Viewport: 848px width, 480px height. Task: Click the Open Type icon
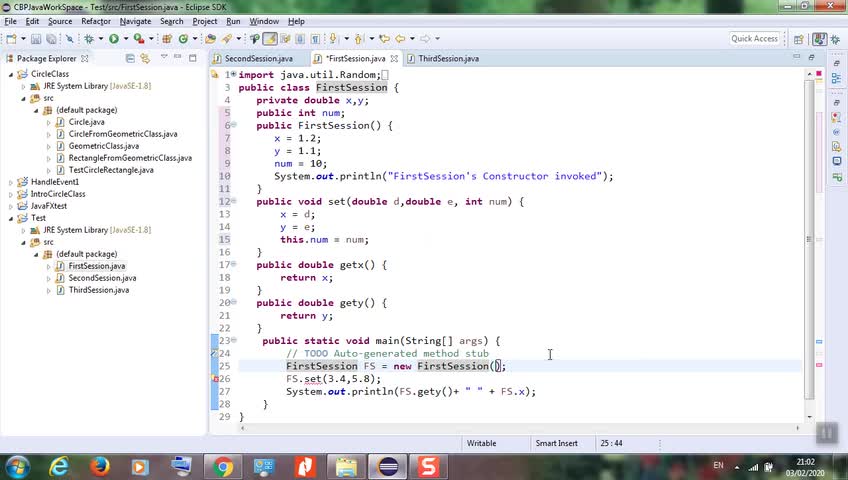[x=210, y=39]
